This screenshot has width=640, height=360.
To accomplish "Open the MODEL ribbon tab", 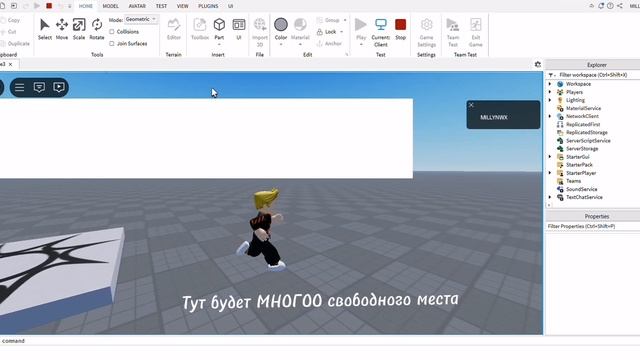I will [x=110, y=6].
